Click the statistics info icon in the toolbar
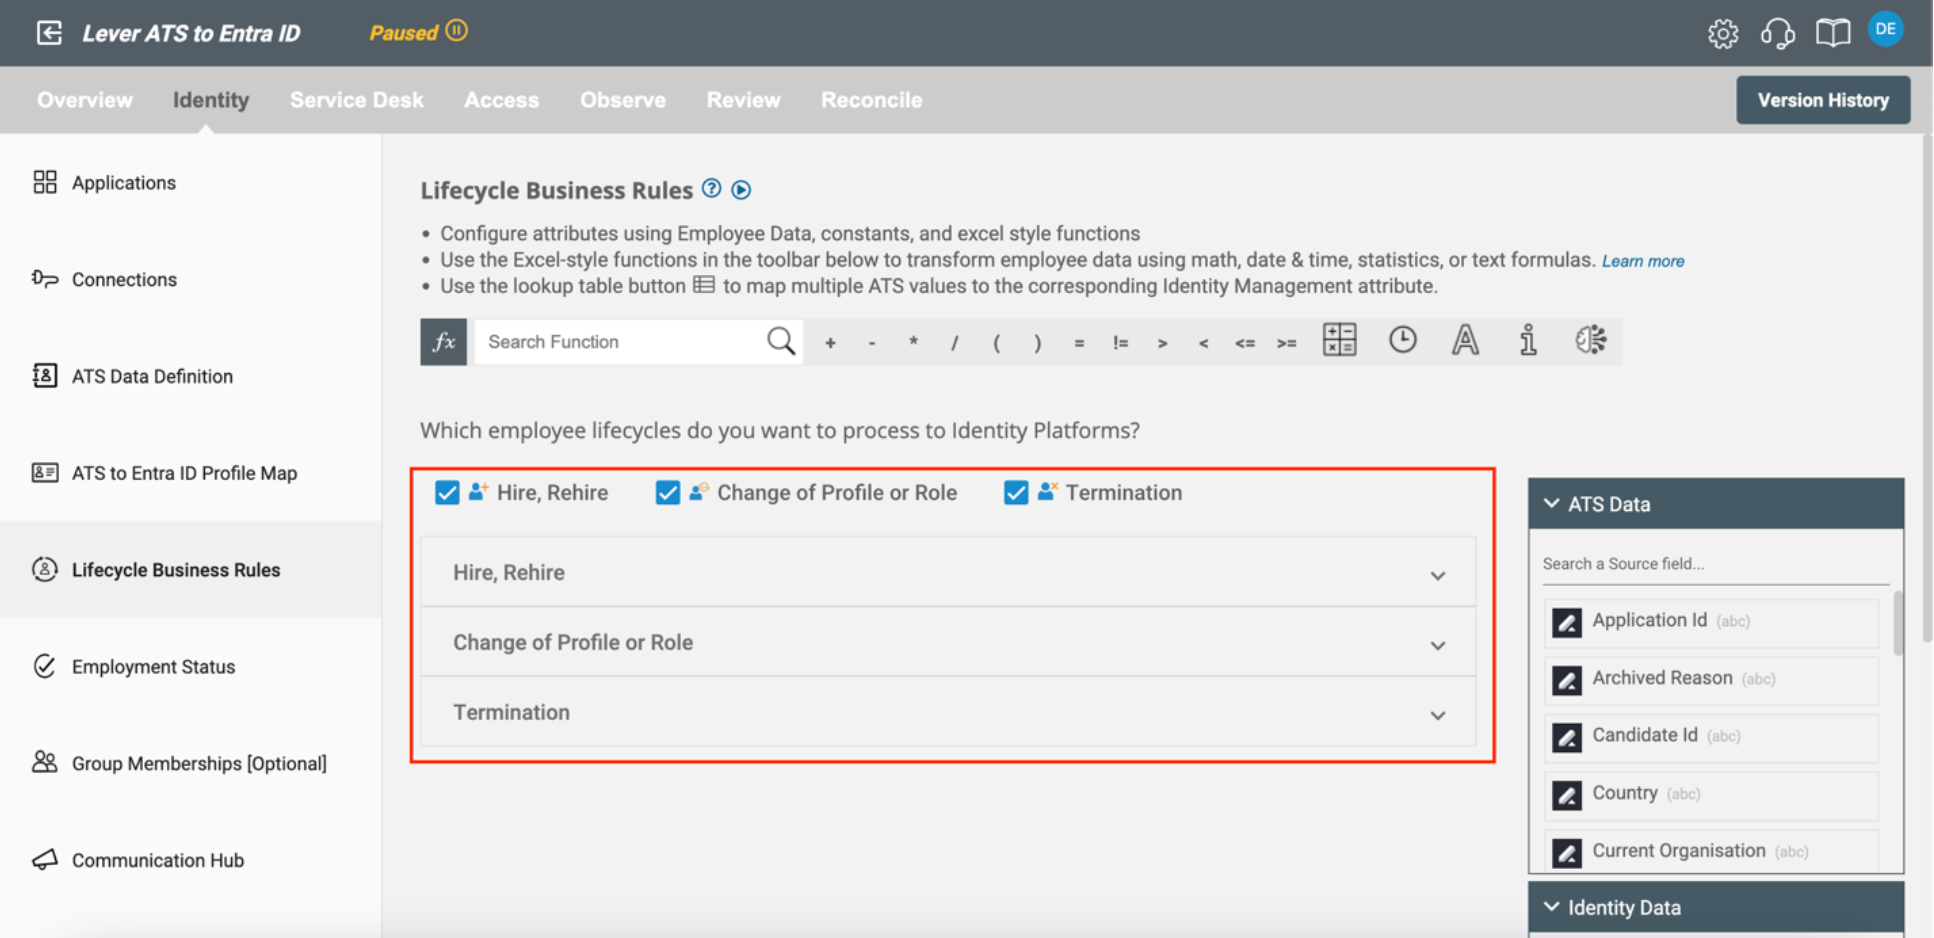 [x=1527, y=341]
